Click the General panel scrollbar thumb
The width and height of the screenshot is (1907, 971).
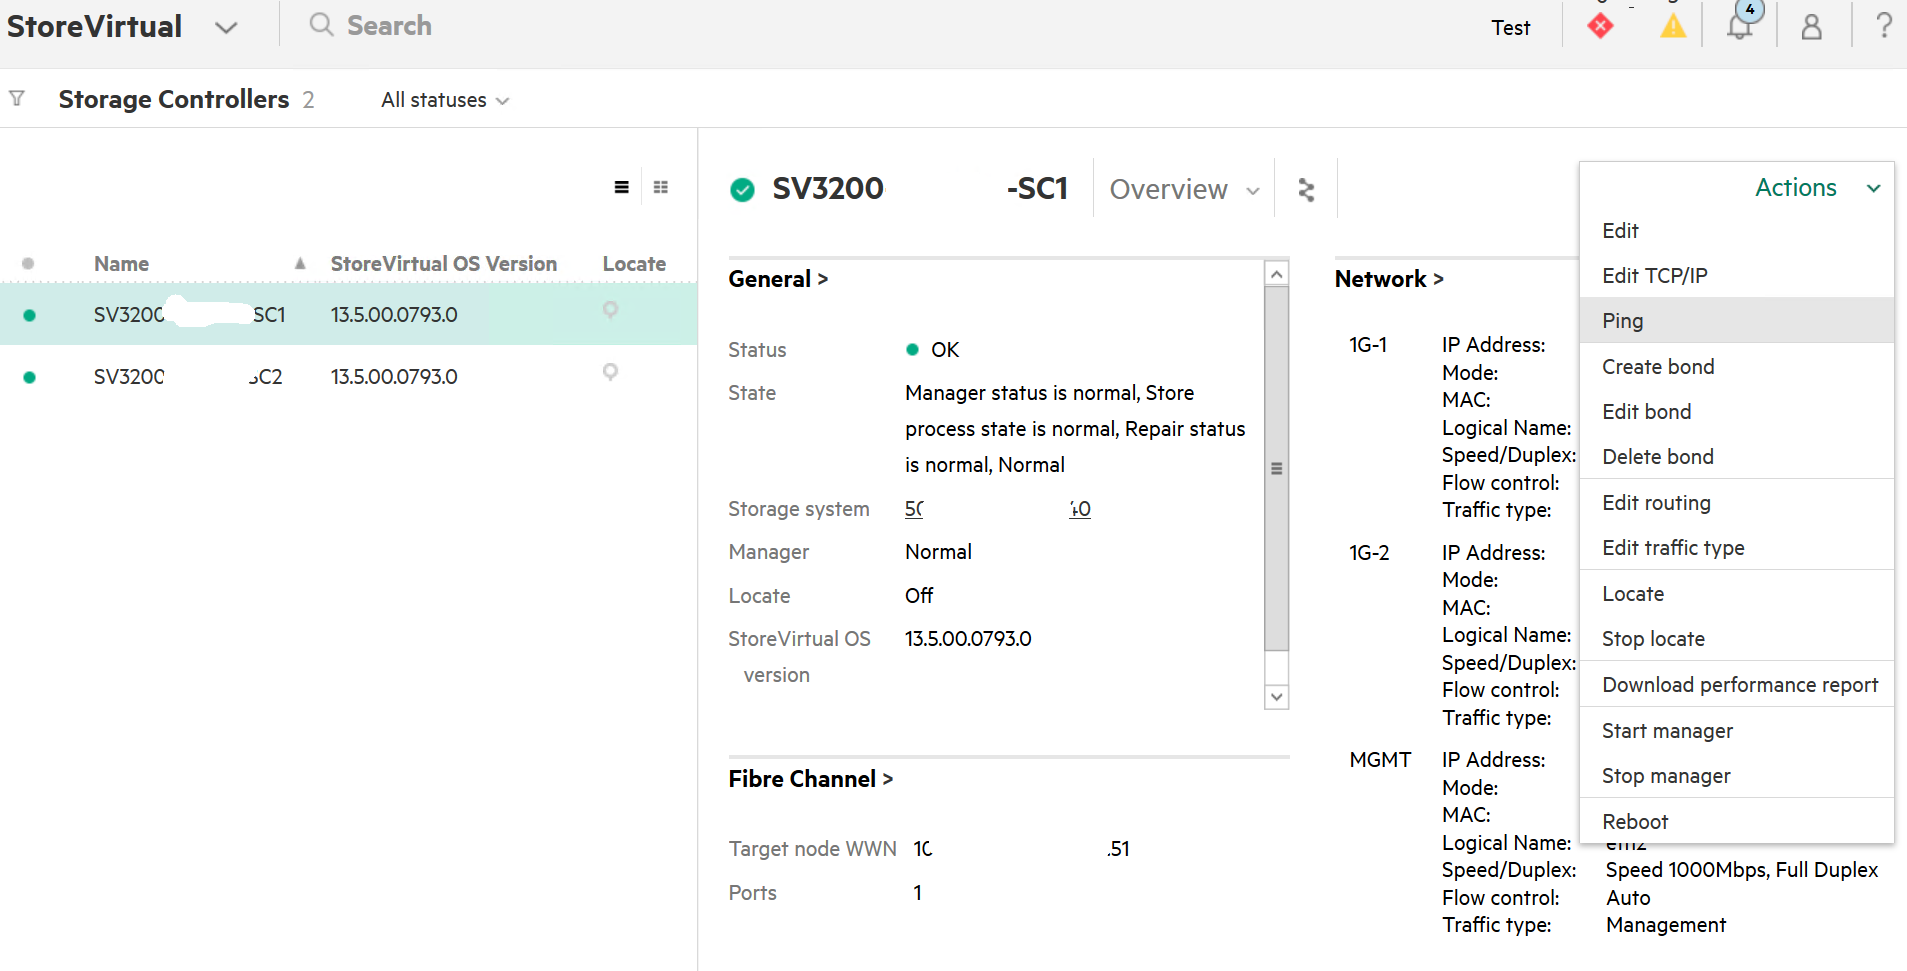click(1276, 468)
